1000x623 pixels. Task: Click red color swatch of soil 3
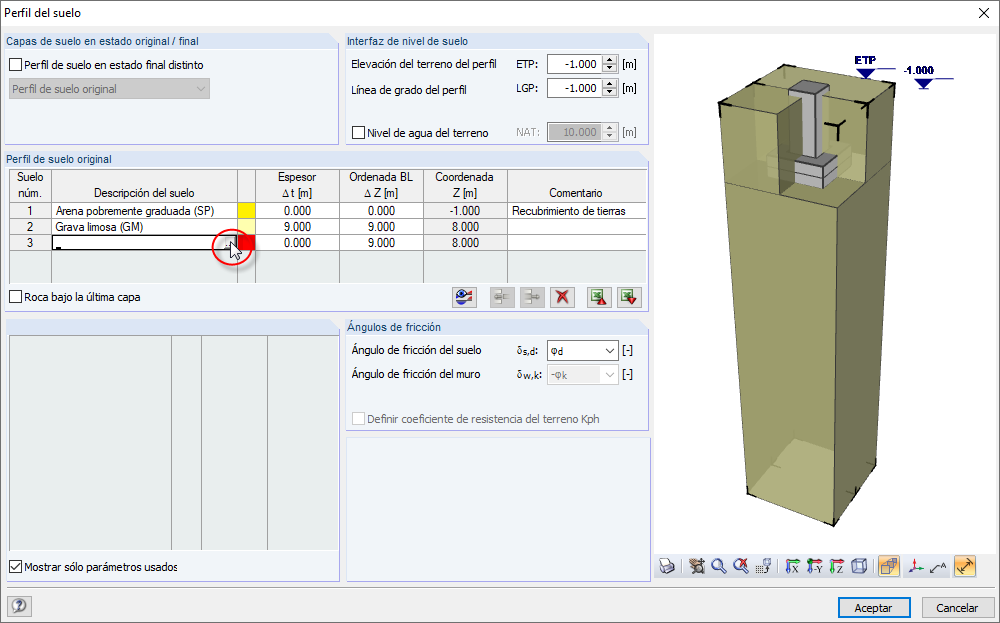click(x=246, y=242)
